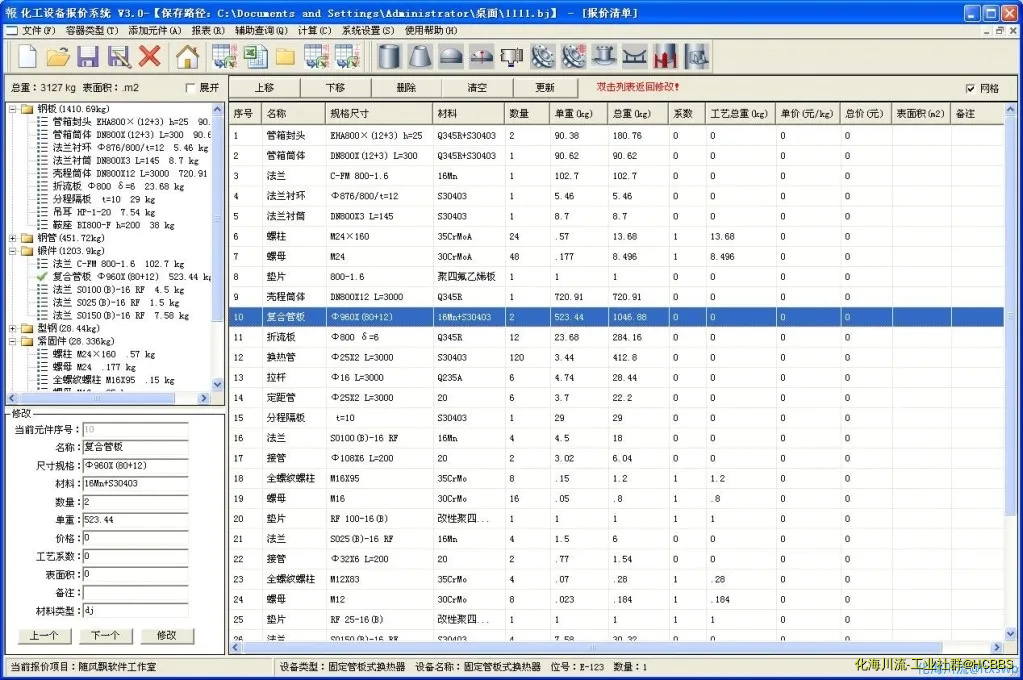Click the nozzle pipe fitting icon
1023x680 pixels.
(512, 57)
